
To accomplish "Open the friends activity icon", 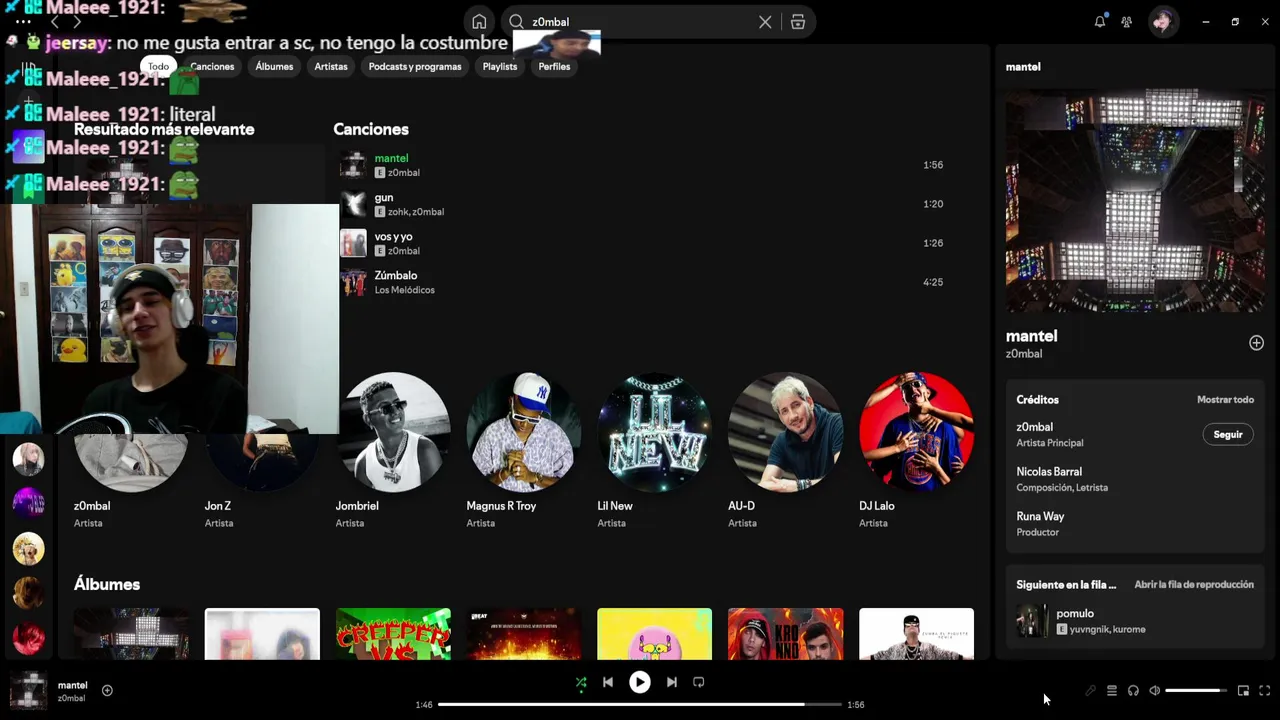I will (x=1127, y=21).
